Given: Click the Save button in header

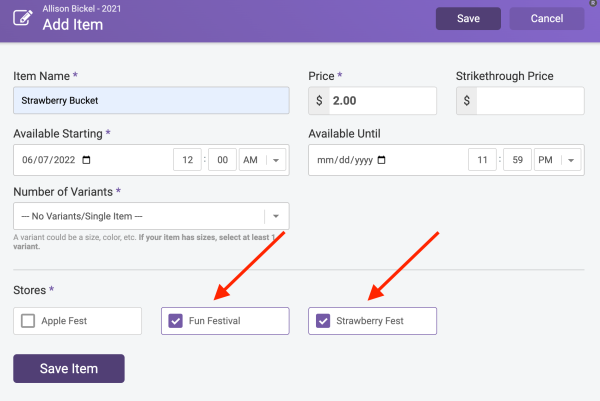Looking at the screenshot, I should pos(468,18).
